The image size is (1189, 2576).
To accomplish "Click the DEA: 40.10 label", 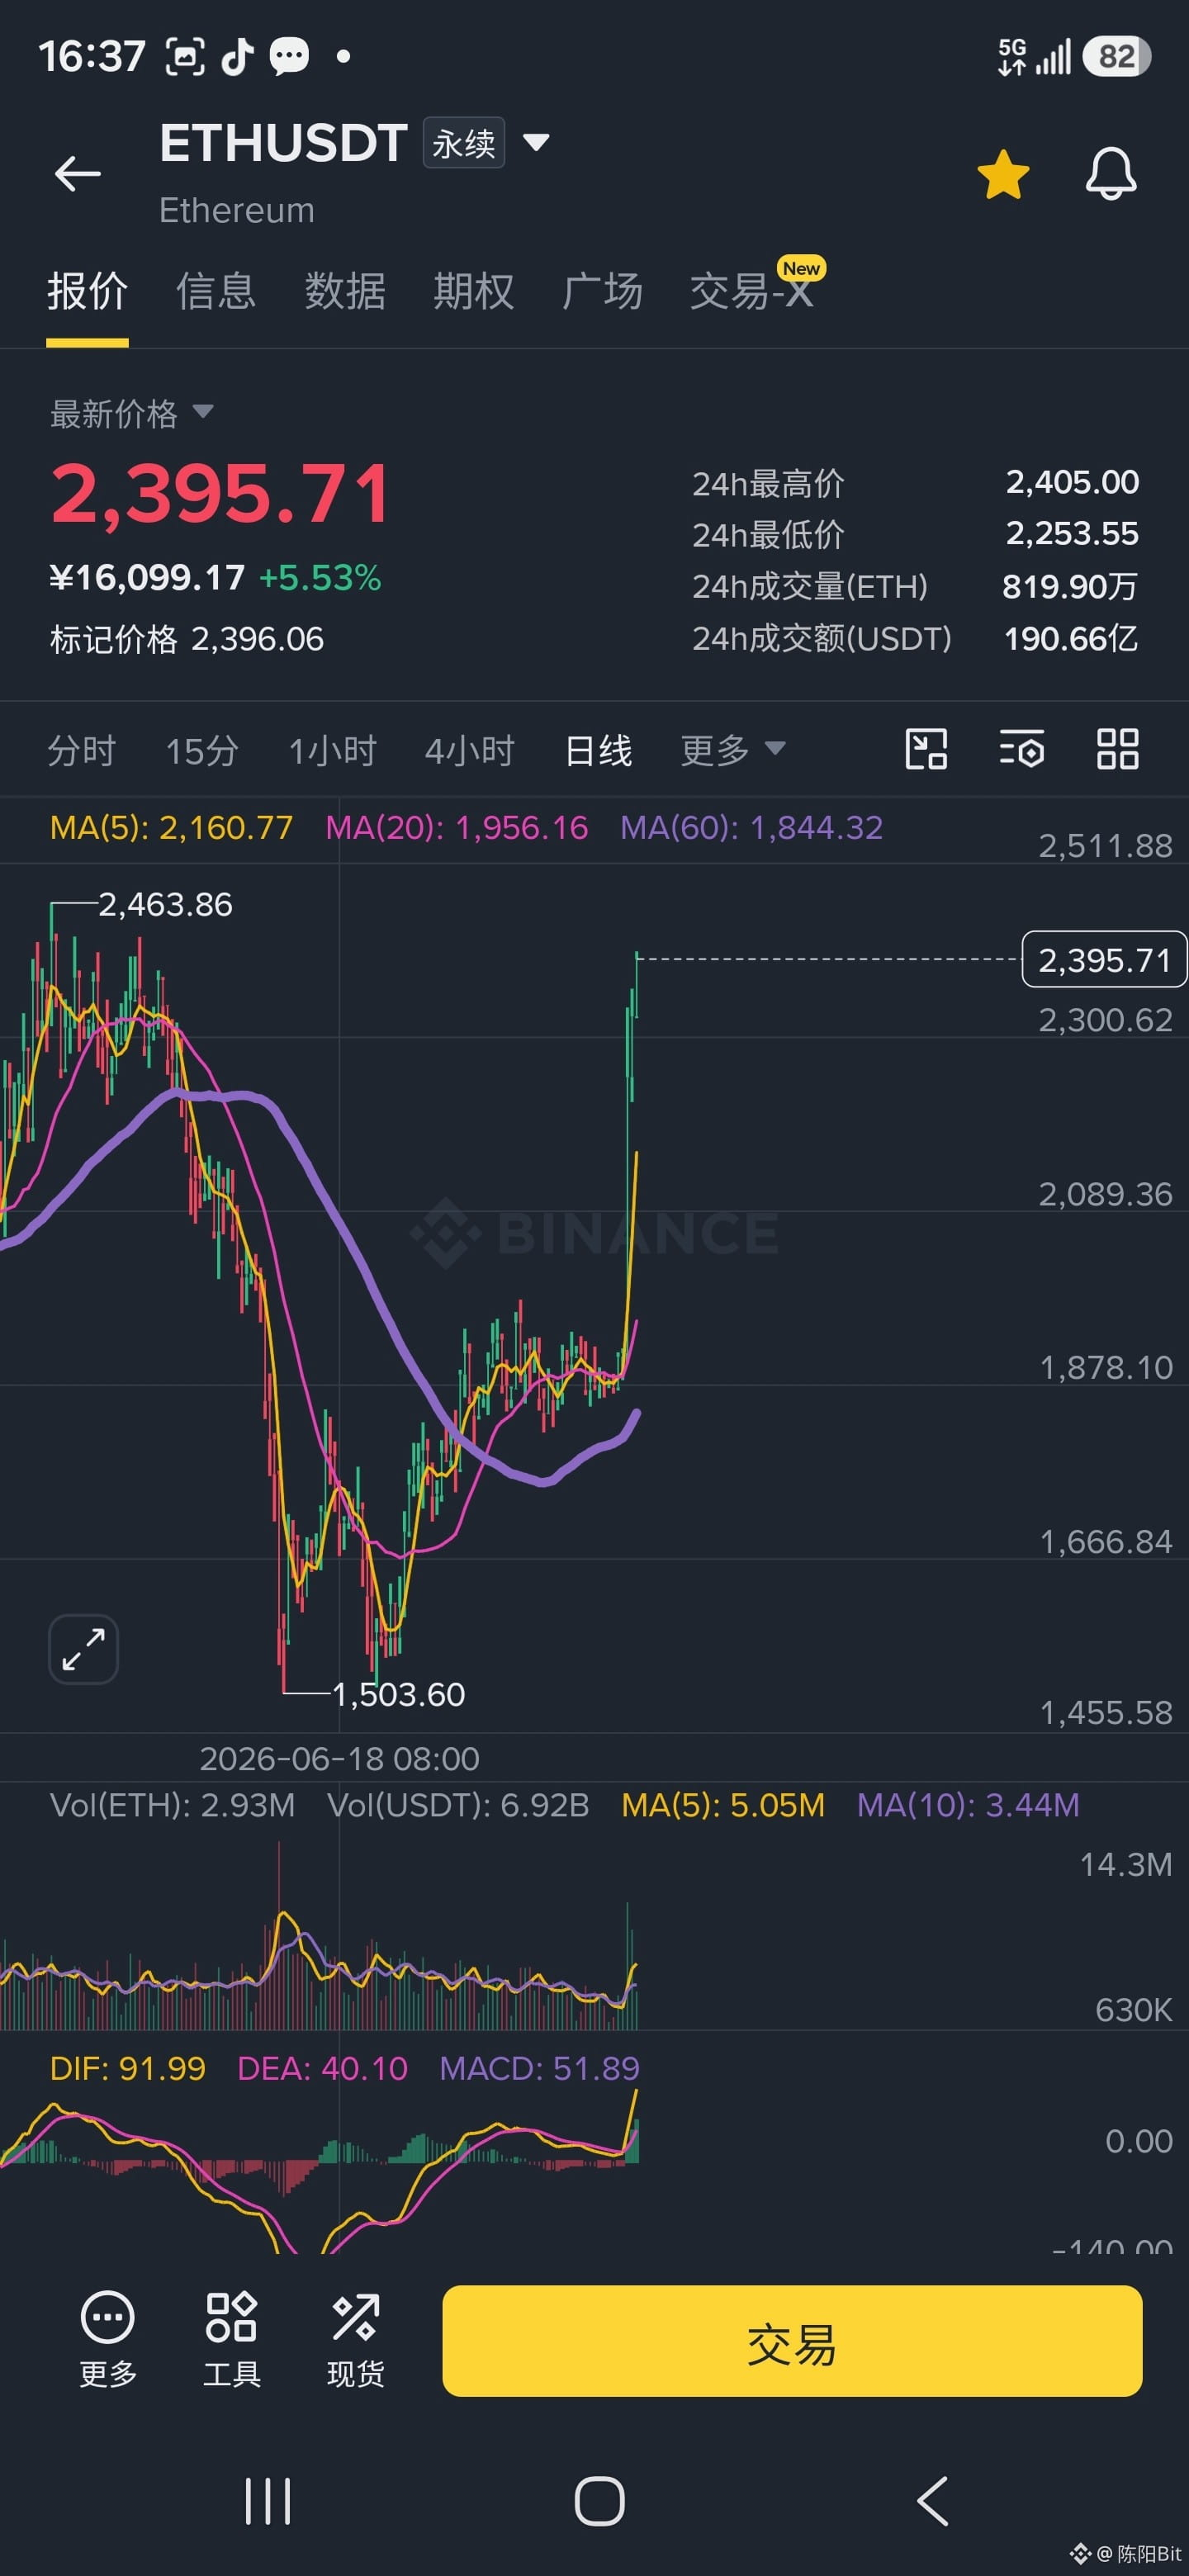I will [322, 2069].
